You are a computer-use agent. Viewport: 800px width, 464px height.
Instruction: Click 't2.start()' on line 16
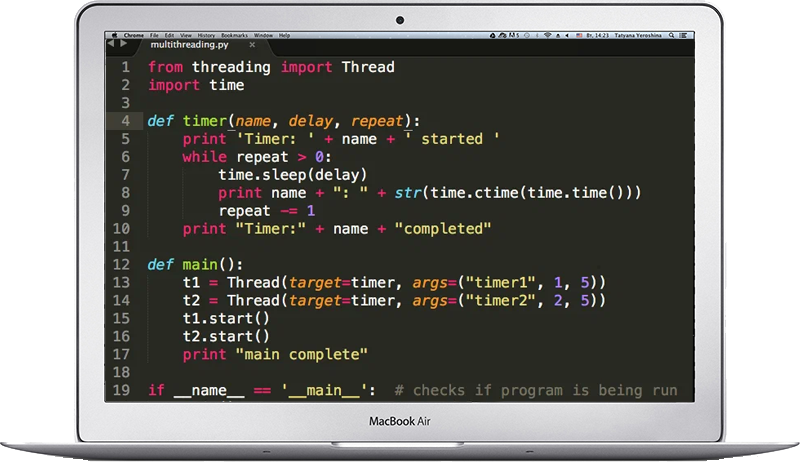click(x=226, y=336)
